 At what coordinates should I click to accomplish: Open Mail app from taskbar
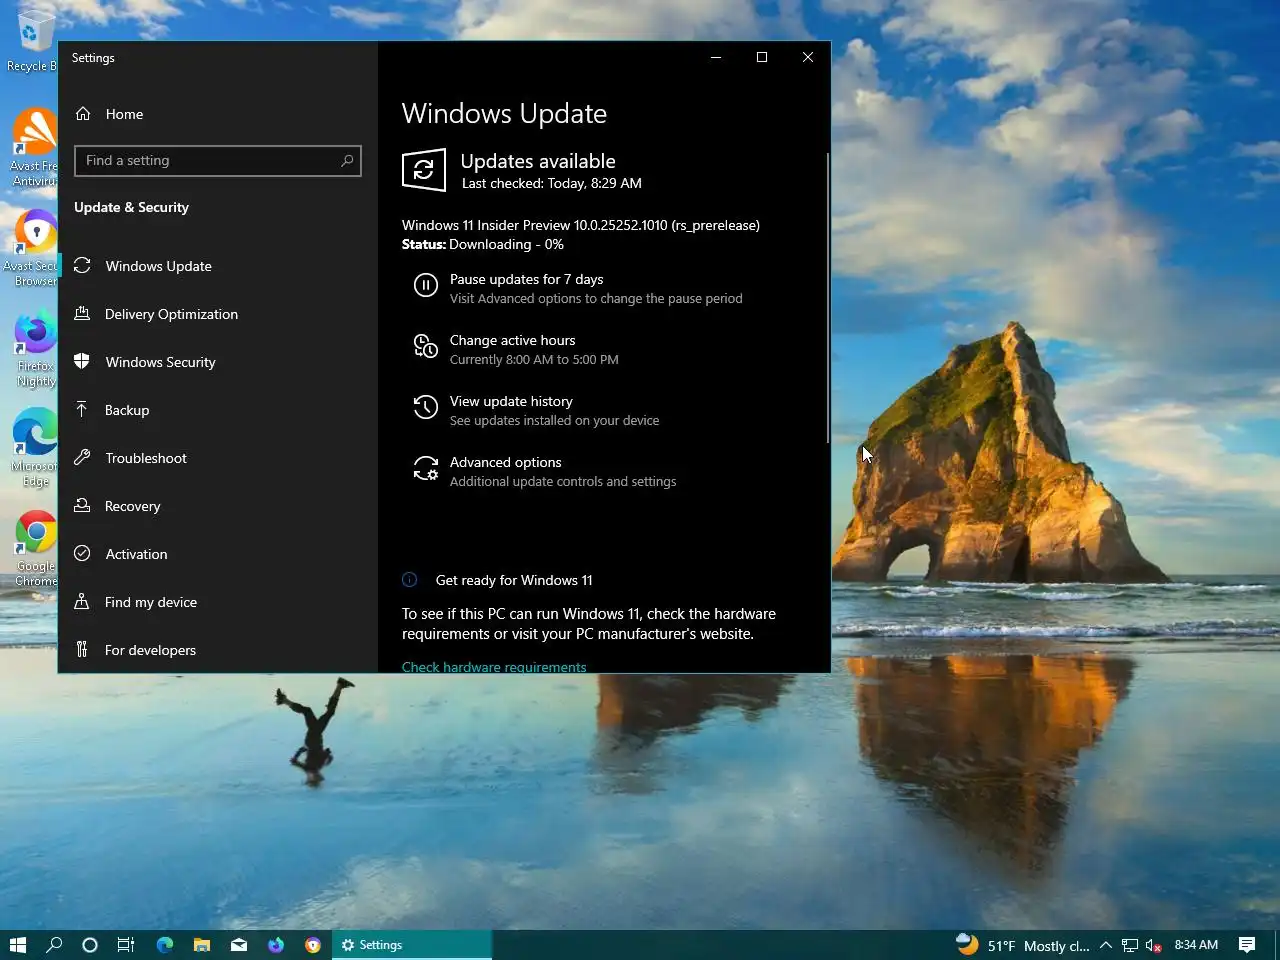click(238, 945)
